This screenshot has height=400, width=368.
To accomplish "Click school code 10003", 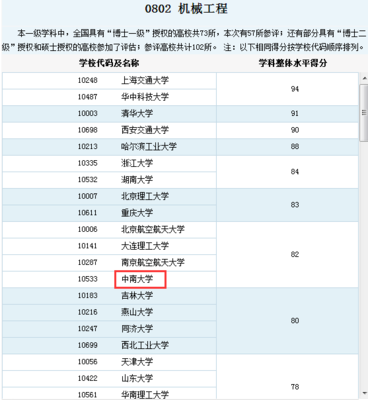I will click(88, 113).
